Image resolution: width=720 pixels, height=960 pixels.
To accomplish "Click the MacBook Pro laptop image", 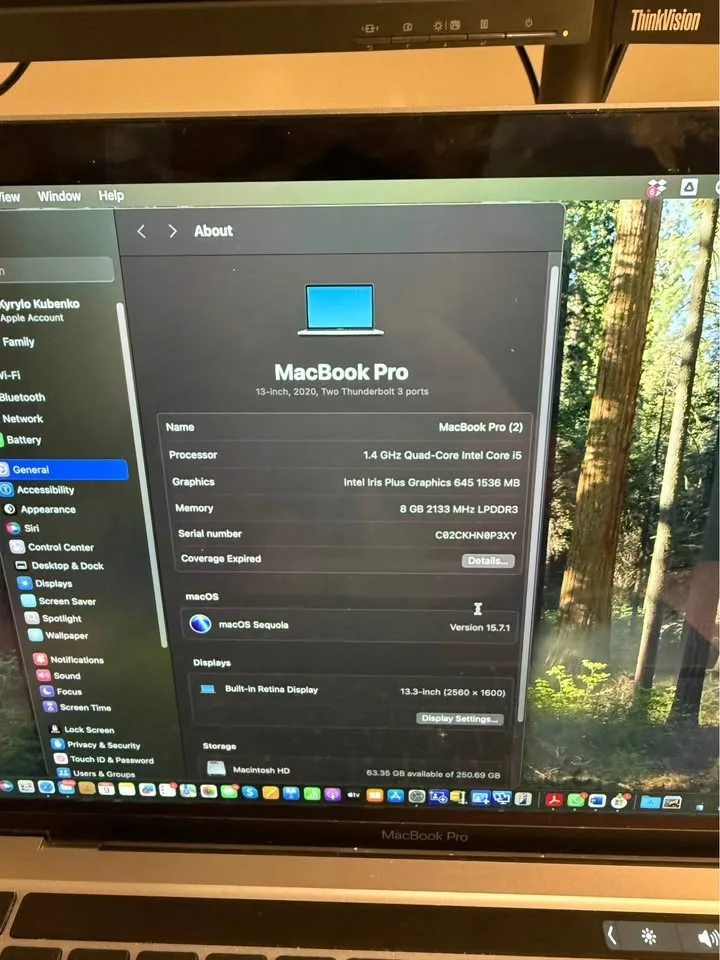I will click(340, 309).
